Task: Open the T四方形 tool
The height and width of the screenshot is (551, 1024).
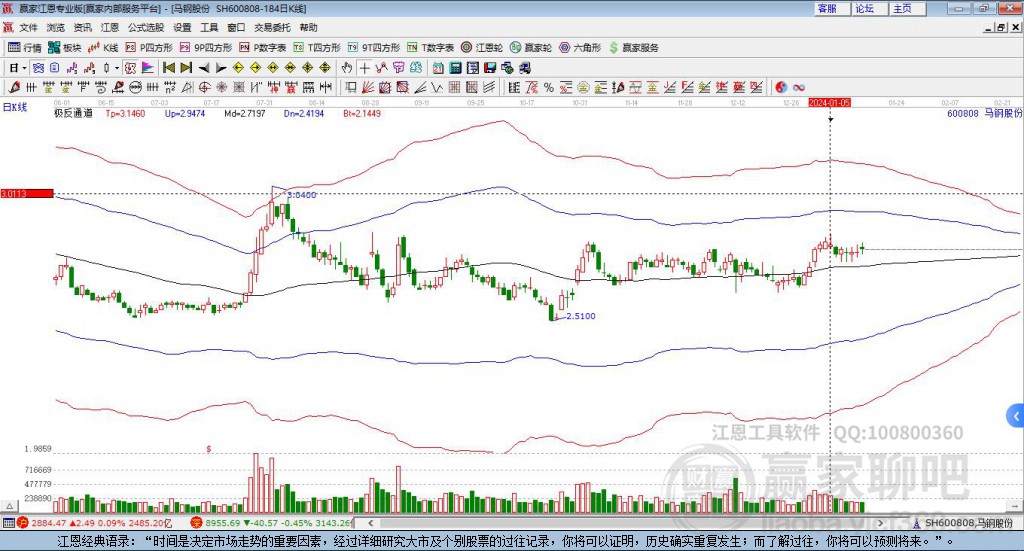Action: [317, 48]
